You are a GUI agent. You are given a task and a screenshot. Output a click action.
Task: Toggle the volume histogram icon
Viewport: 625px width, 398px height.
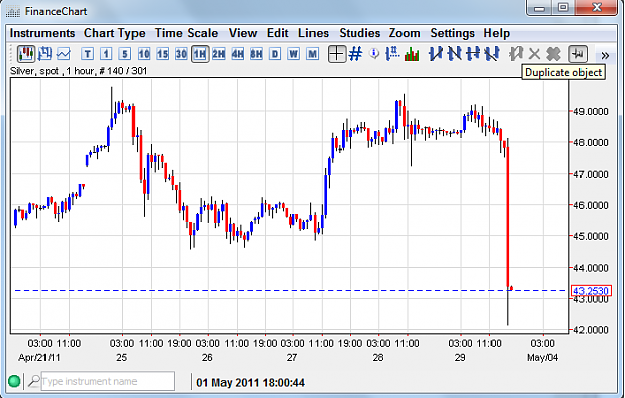pyautogui.click(x=412, y=54)
